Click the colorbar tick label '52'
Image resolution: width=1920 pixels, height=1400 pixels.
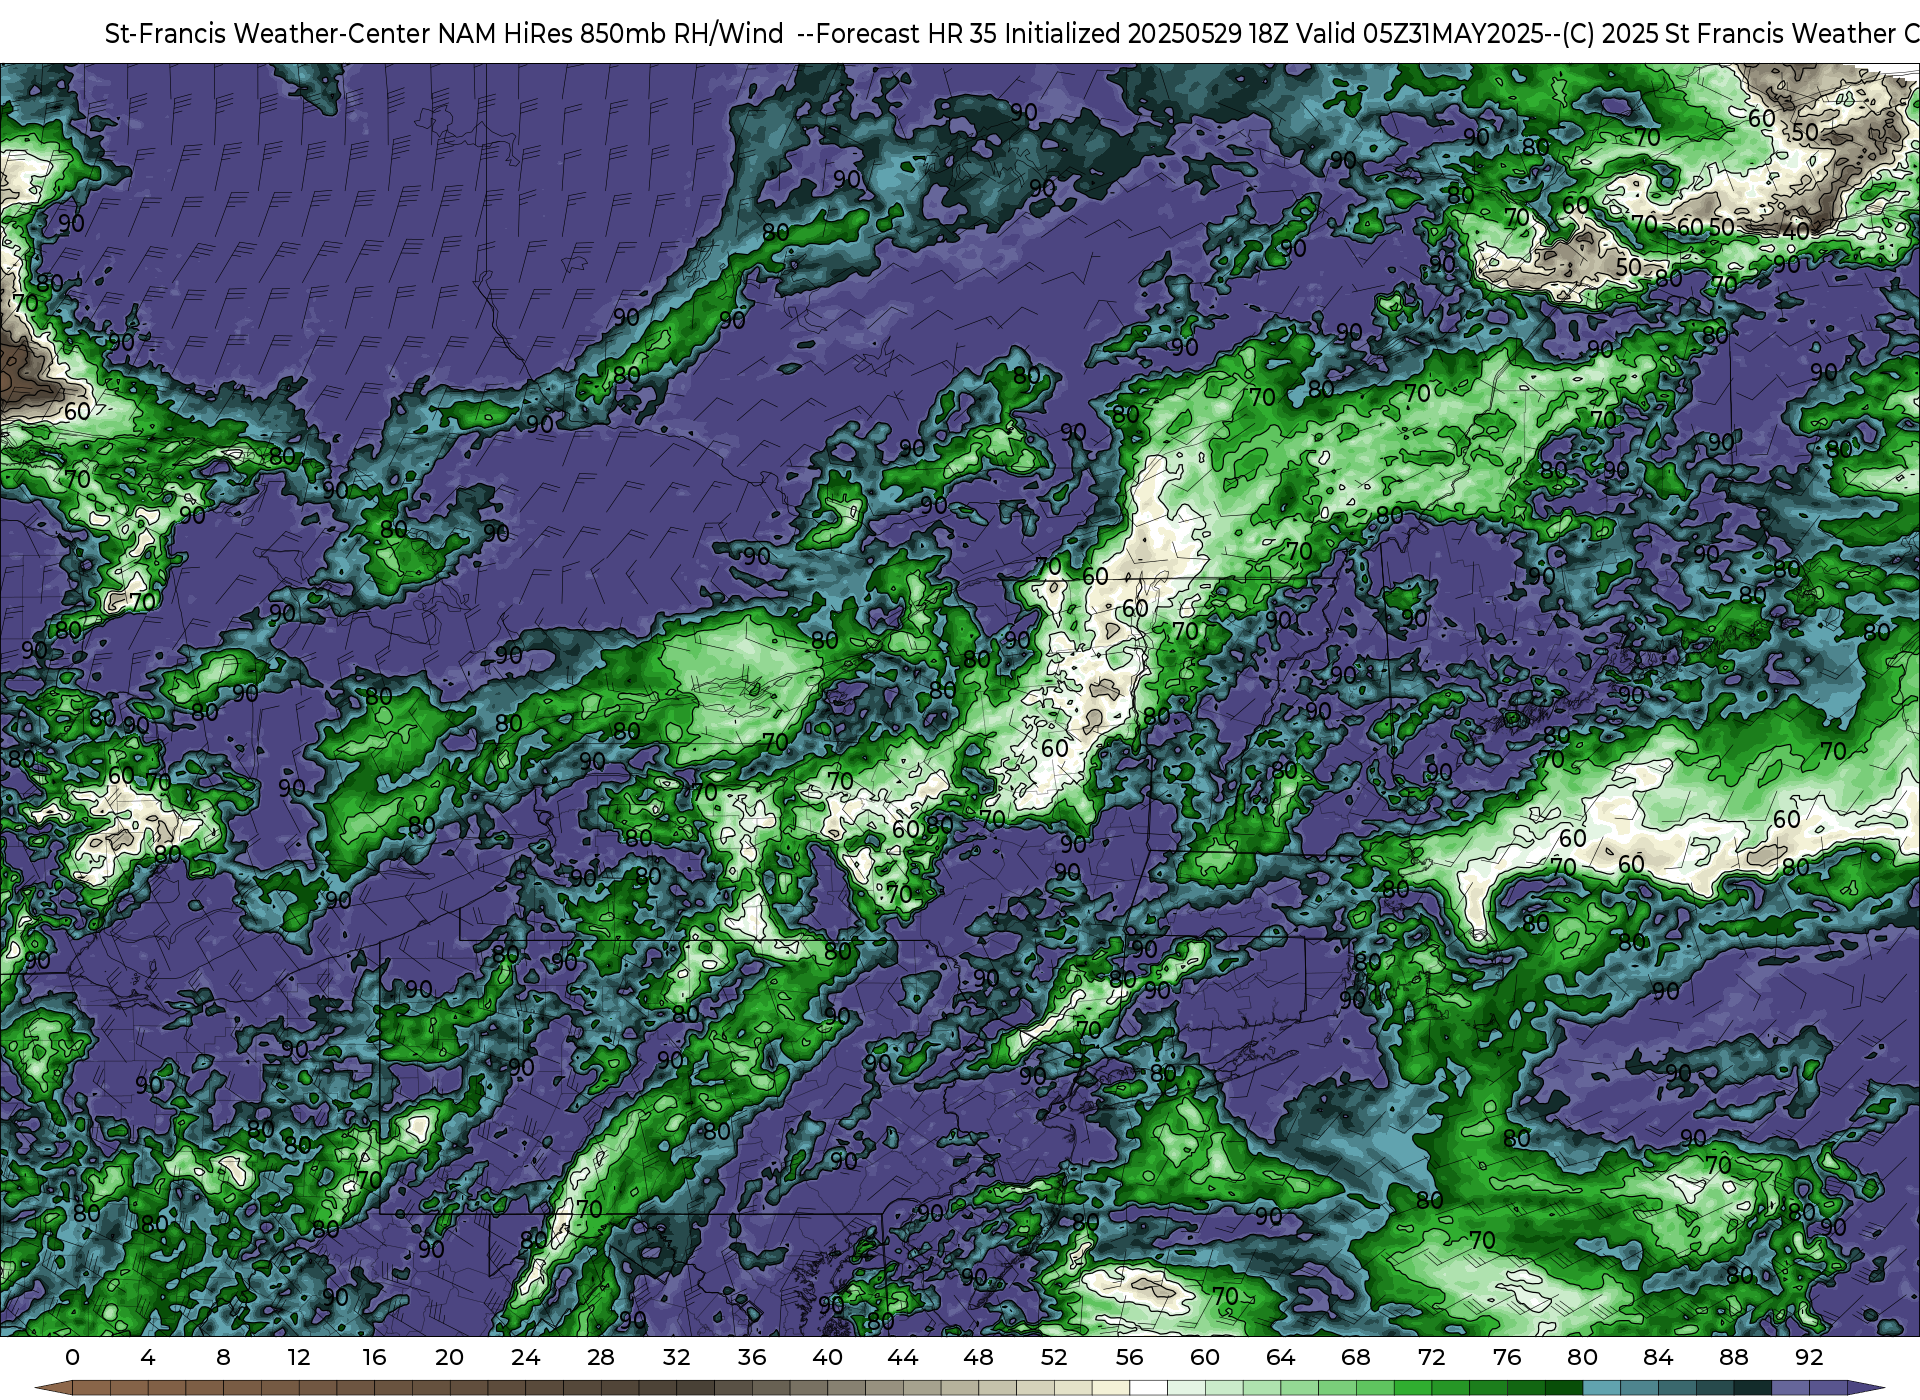(x=1054, y=1358)
